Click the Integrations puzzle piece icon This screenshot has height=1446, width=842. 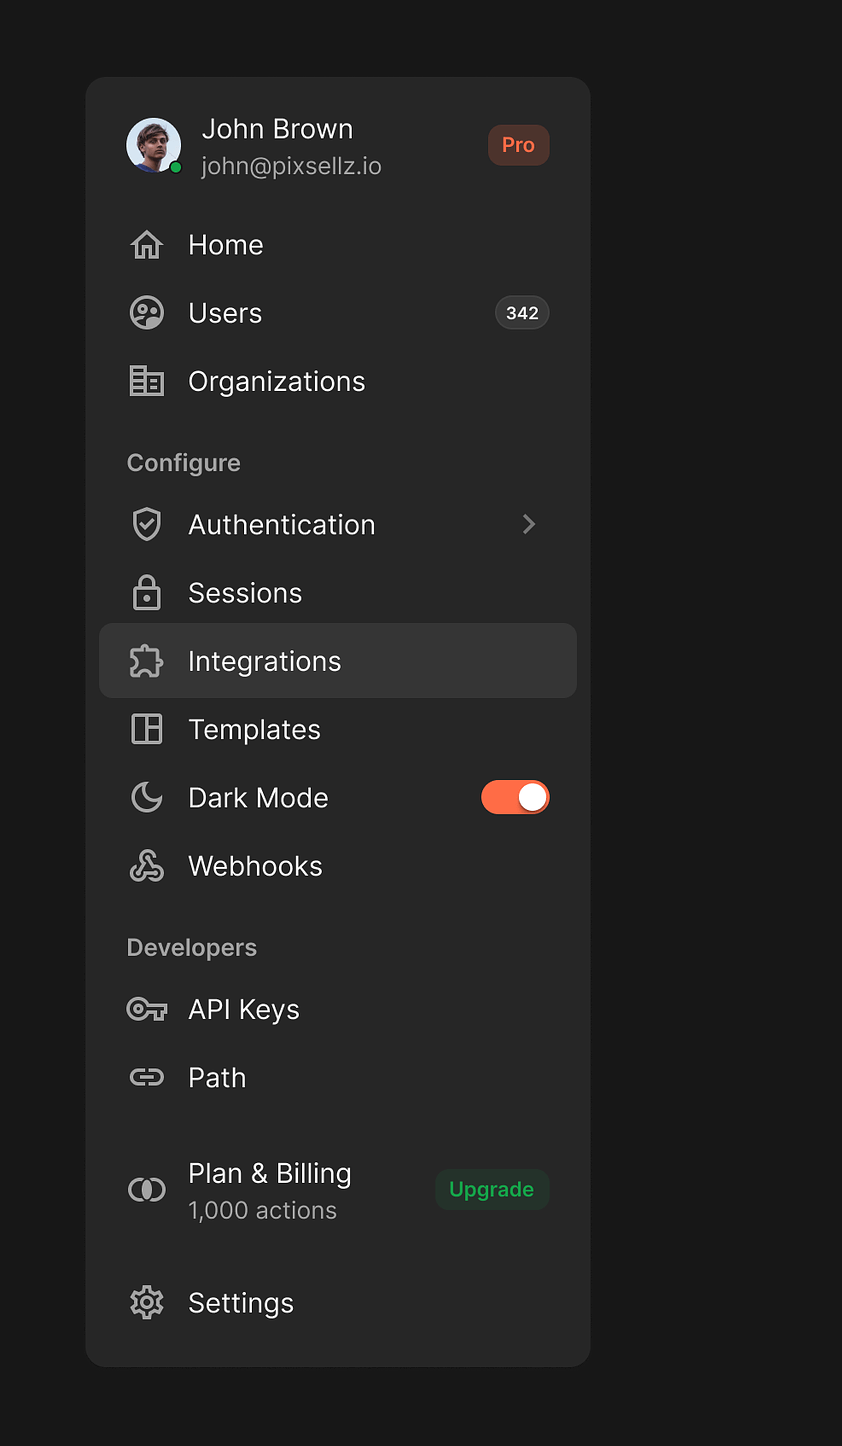[x=147, y=661]
